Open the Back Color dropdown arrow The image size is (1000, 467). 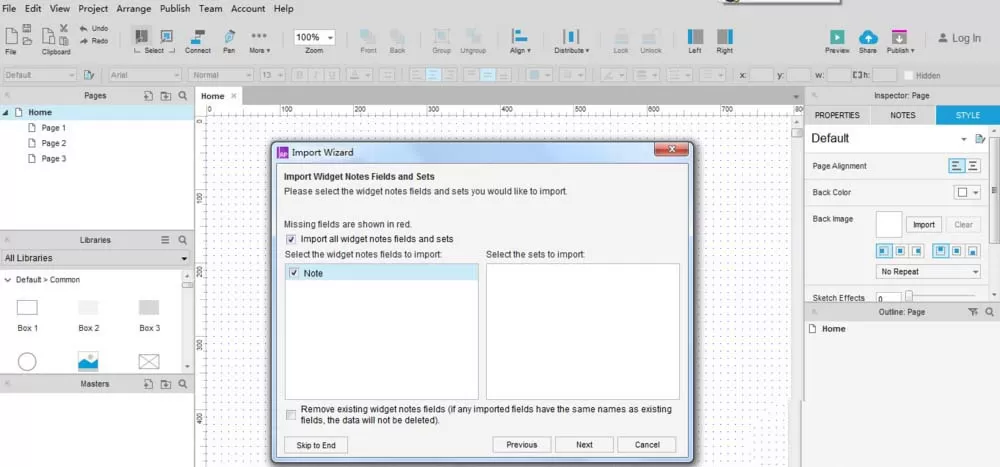coord(976,193)
